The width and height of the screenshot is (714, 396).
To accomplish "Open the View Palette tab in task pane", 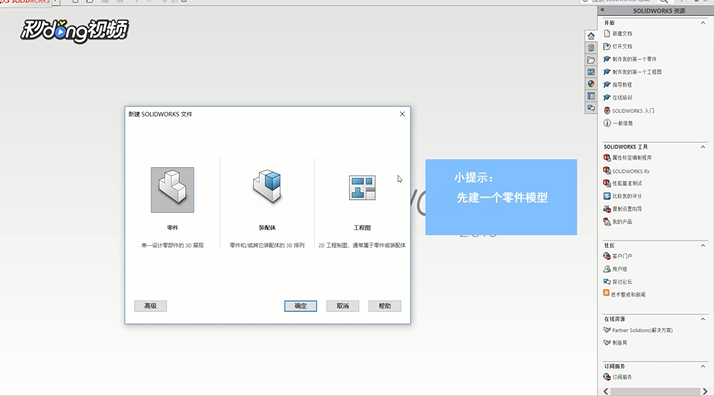I will [x=591, y=72].
